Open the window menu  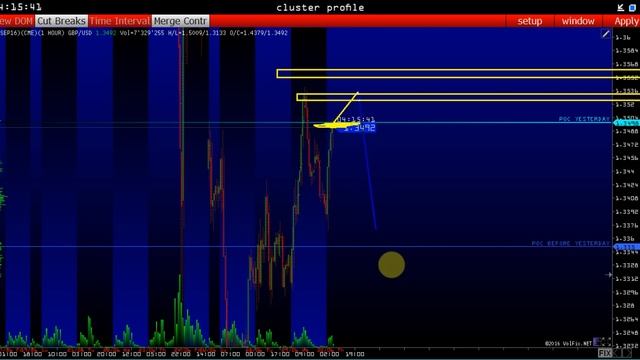coord(578,21)
